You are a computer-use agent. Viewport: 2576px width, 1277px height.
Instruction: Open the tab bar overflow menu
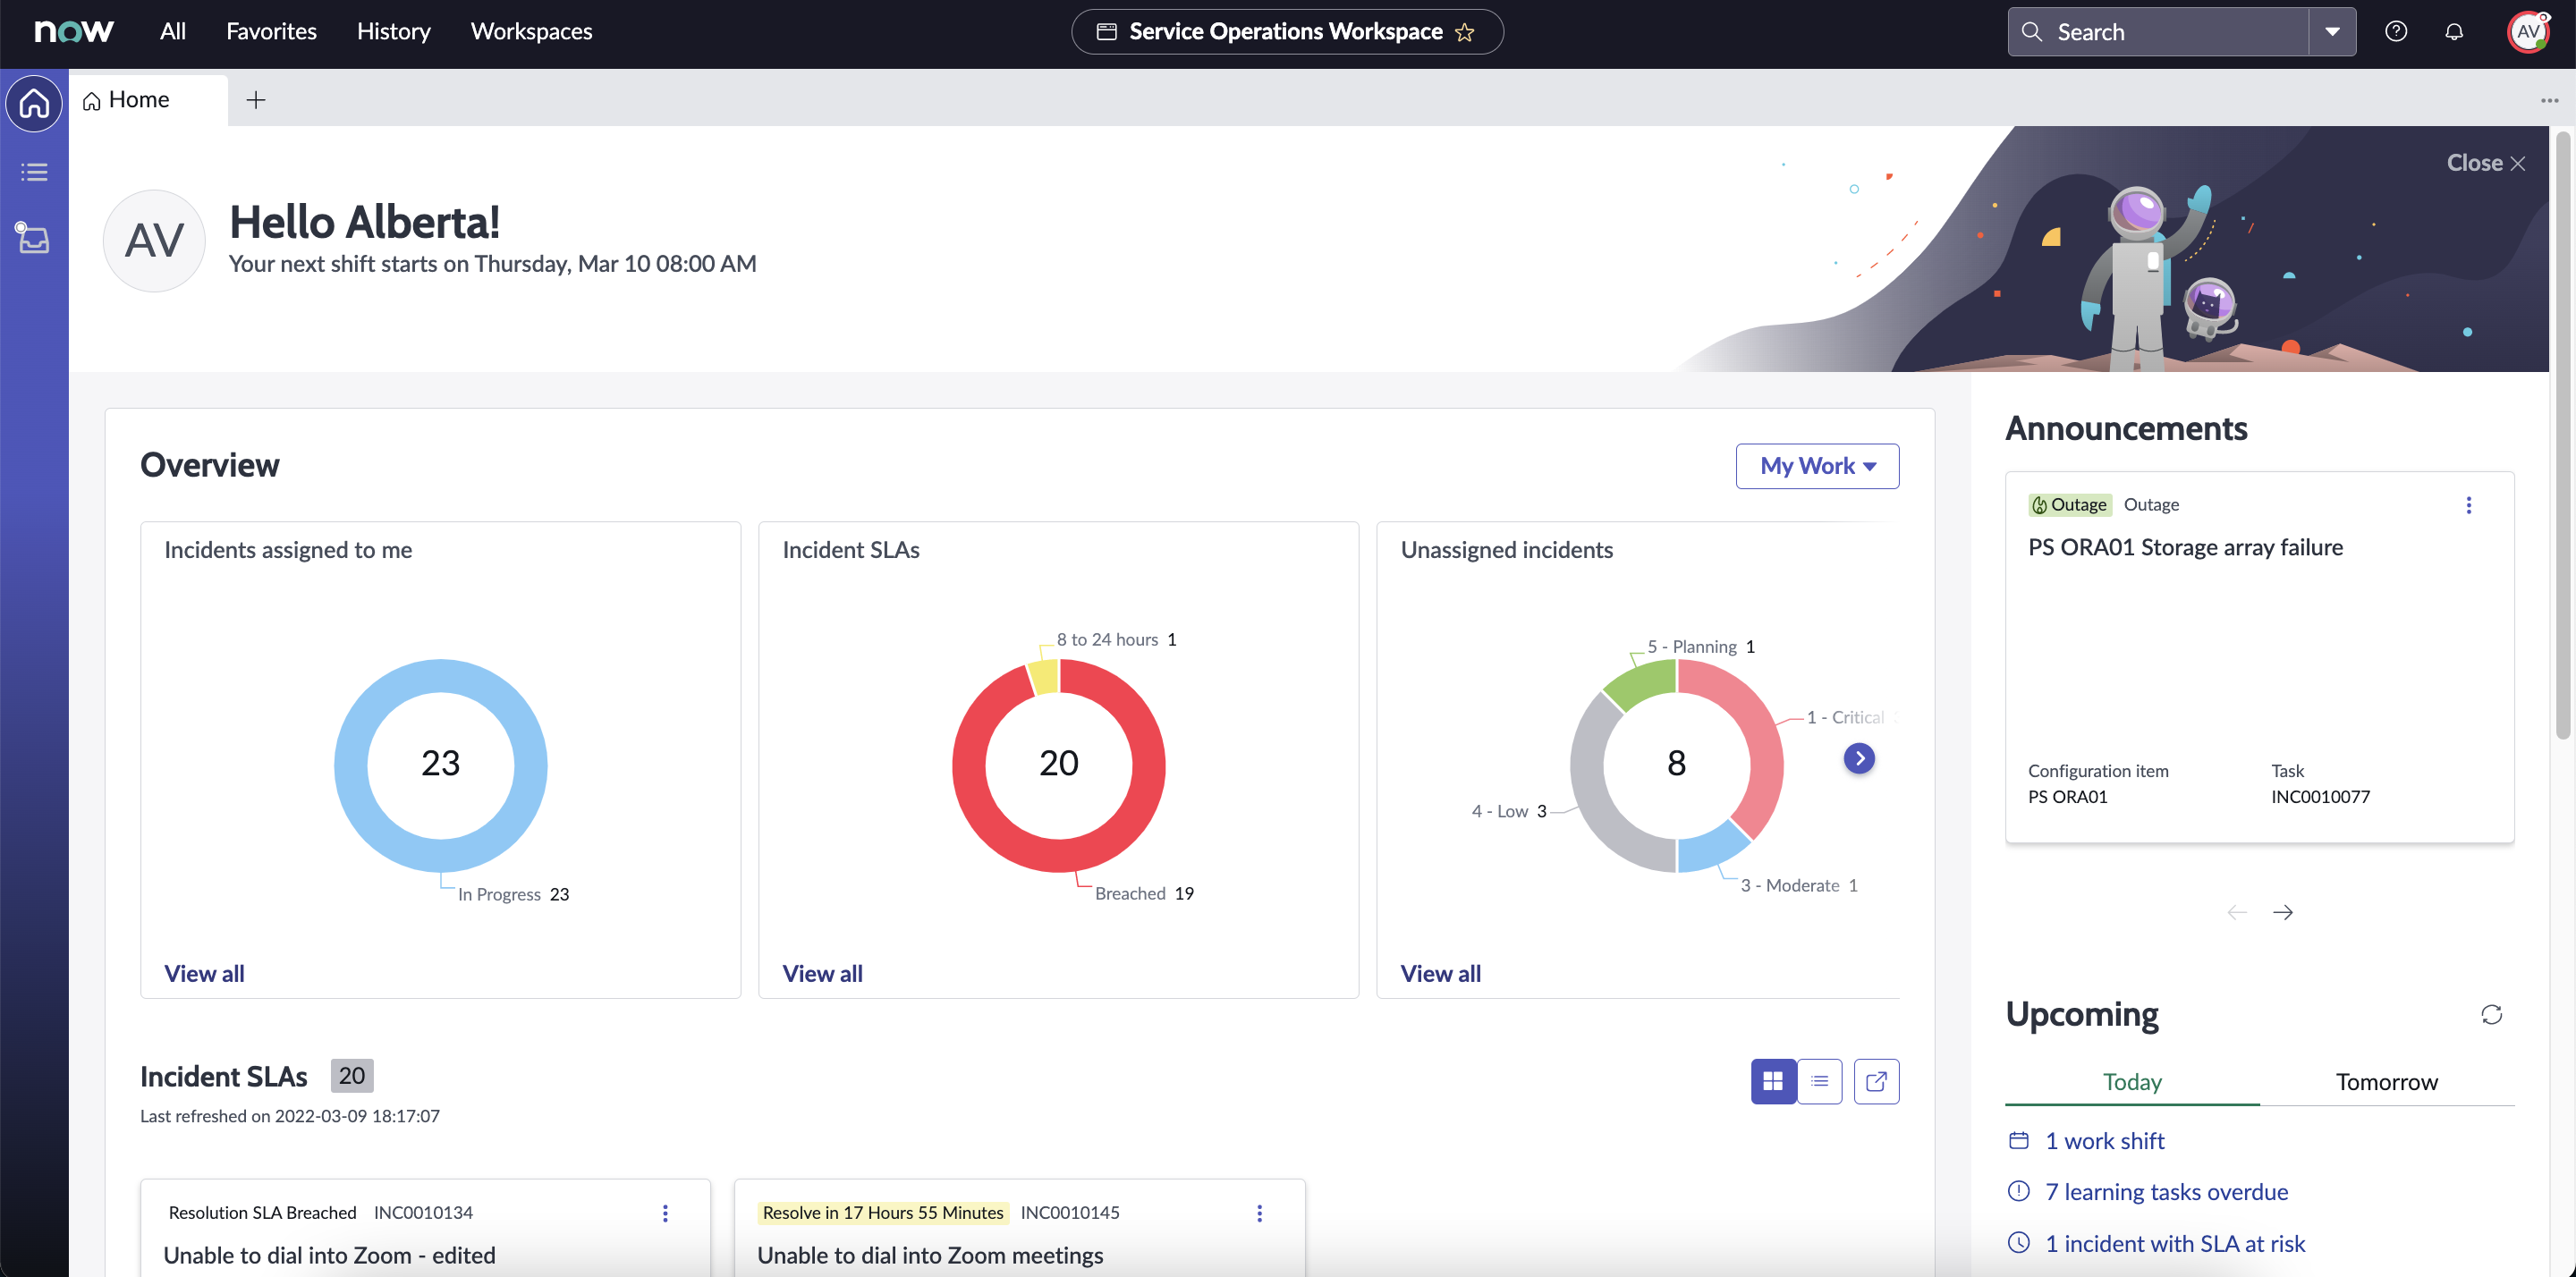tap(2551, 100)
